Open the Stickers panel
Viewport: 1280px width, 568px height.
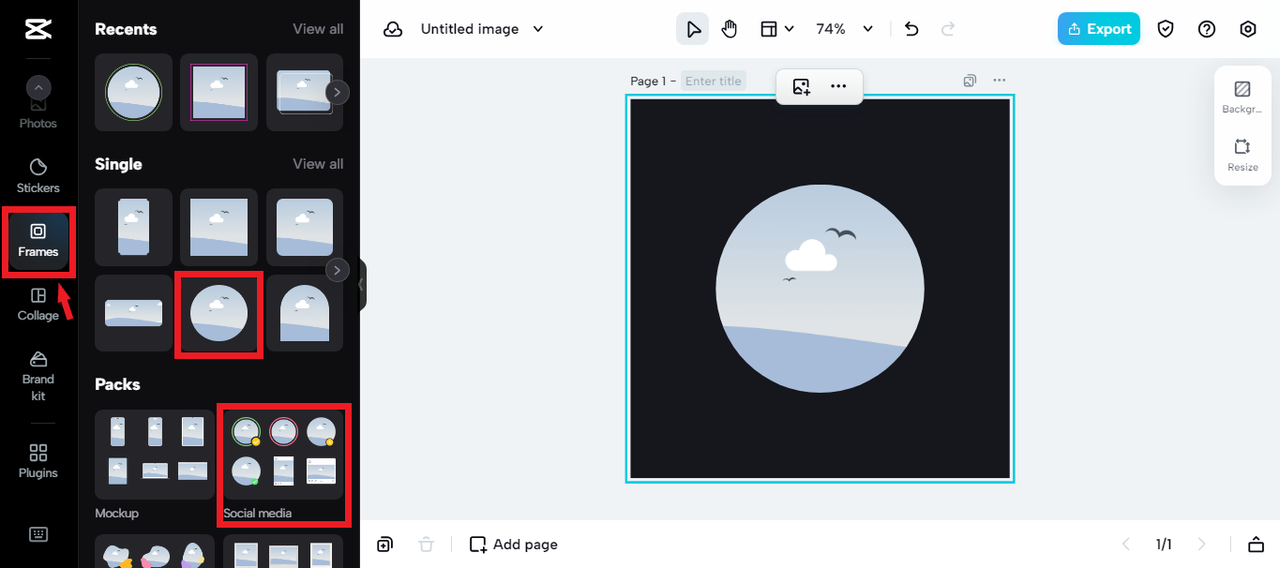38,175
